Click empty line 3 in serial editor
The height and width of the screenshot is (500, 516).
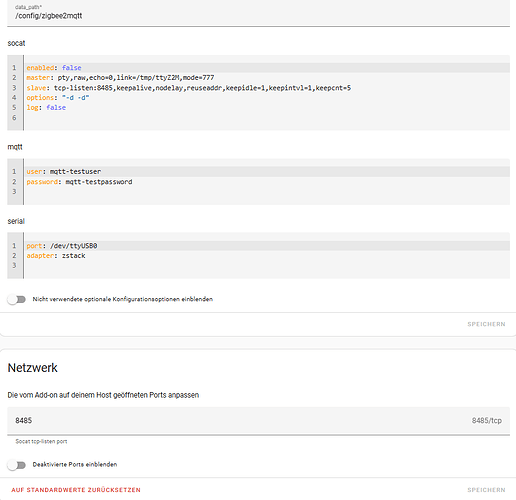(x=267, y=266)
